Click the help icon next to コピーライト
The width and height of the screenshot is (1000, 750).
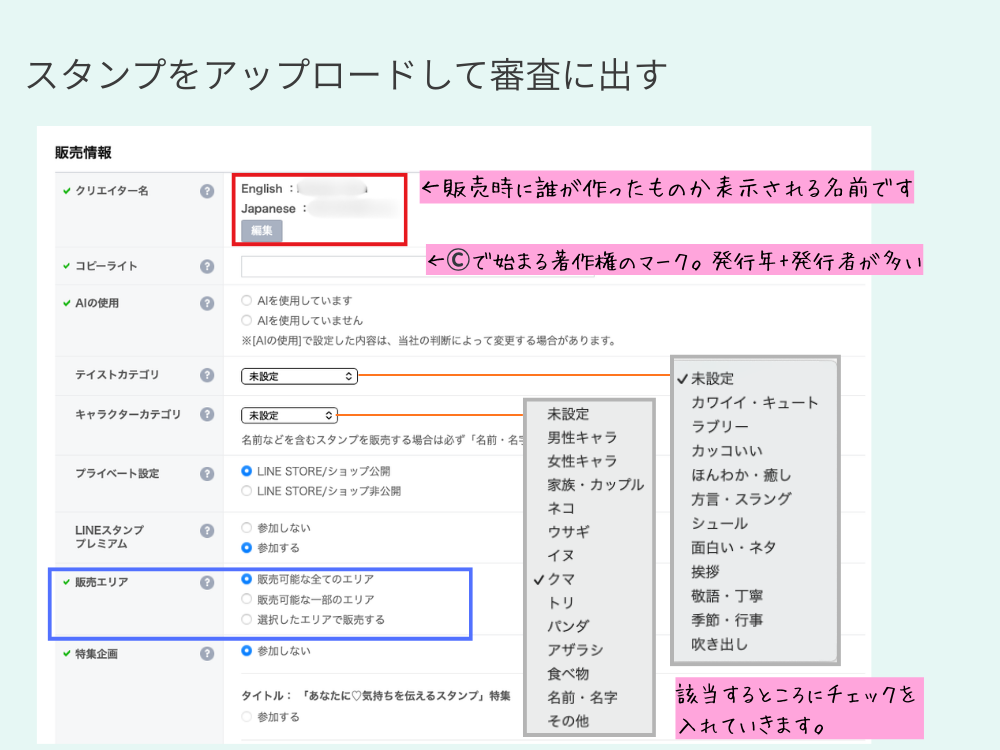[209, 266]
